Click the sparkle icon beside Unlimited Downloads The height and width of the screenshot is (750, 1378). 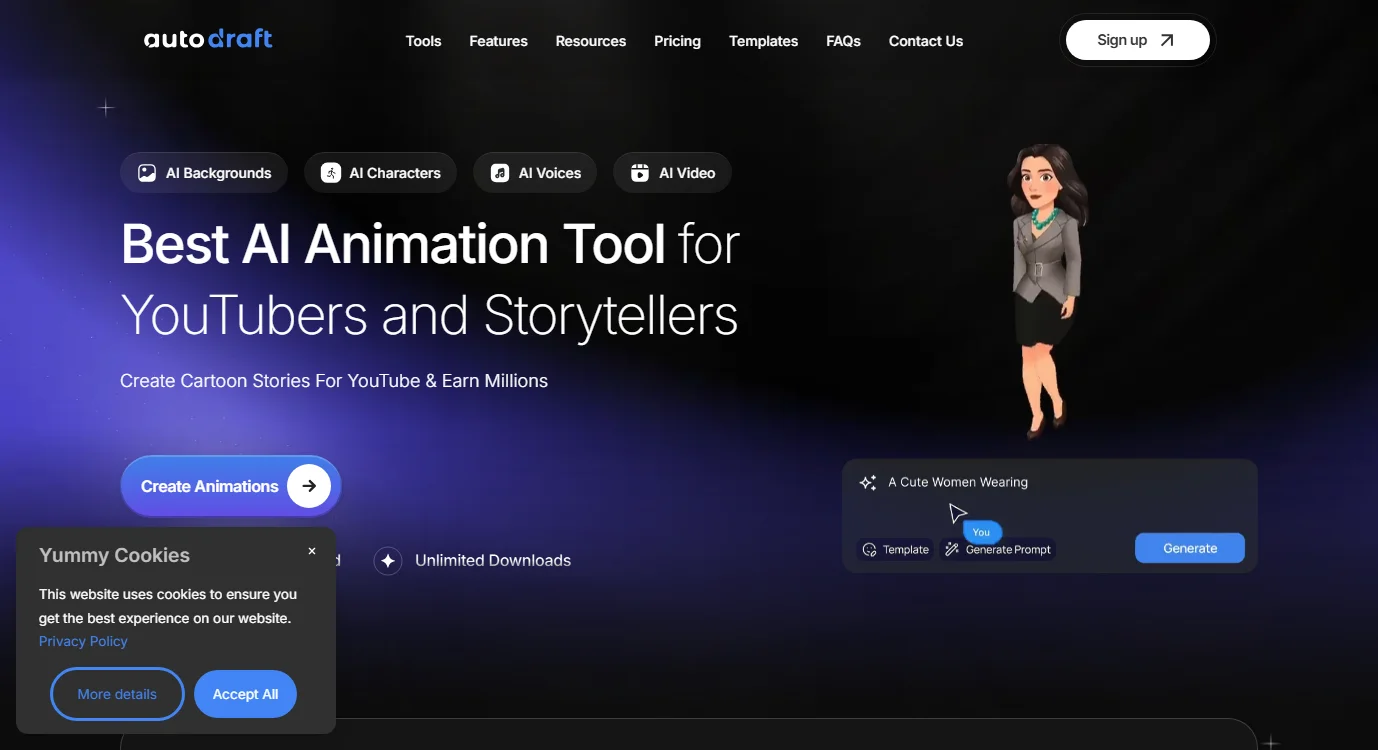pos(388,561)
